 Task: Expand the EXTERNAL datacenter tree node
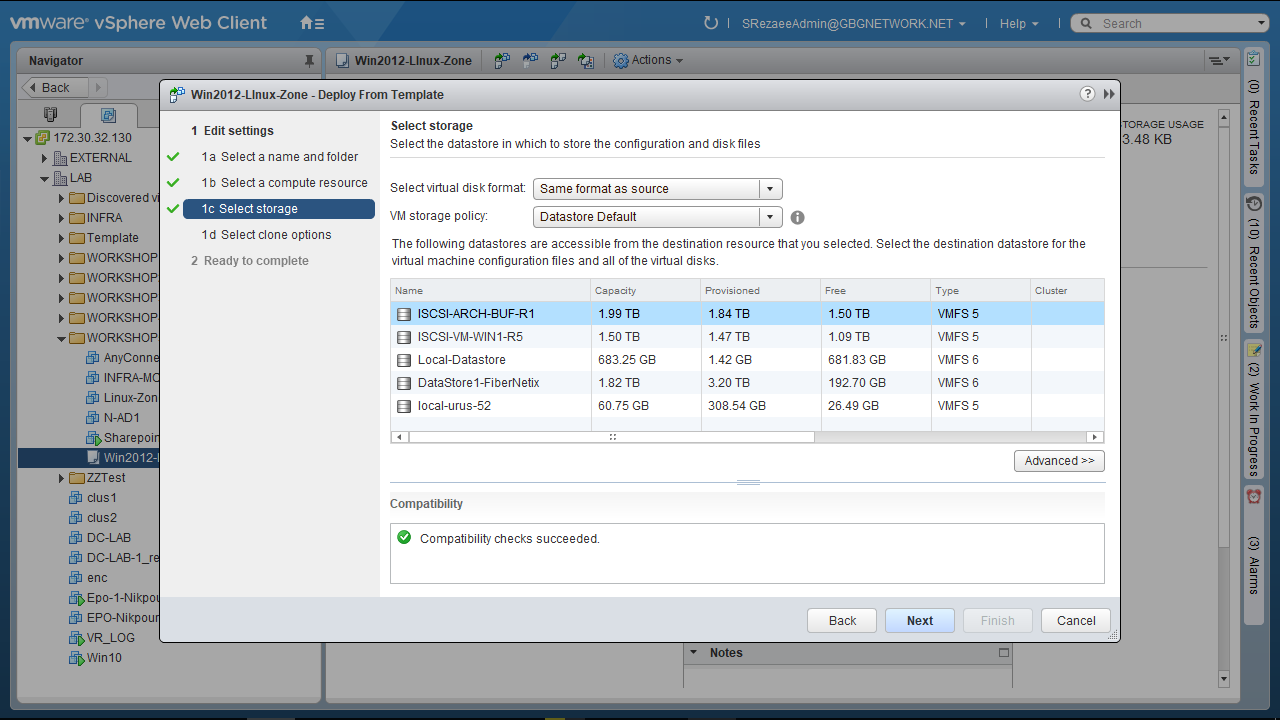[45, 158]
